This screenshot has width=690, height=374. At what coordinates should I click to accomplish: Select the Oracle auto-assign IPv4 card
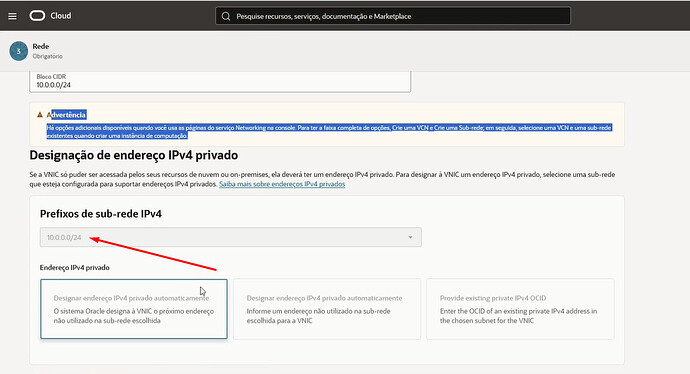tap(134, 309)
